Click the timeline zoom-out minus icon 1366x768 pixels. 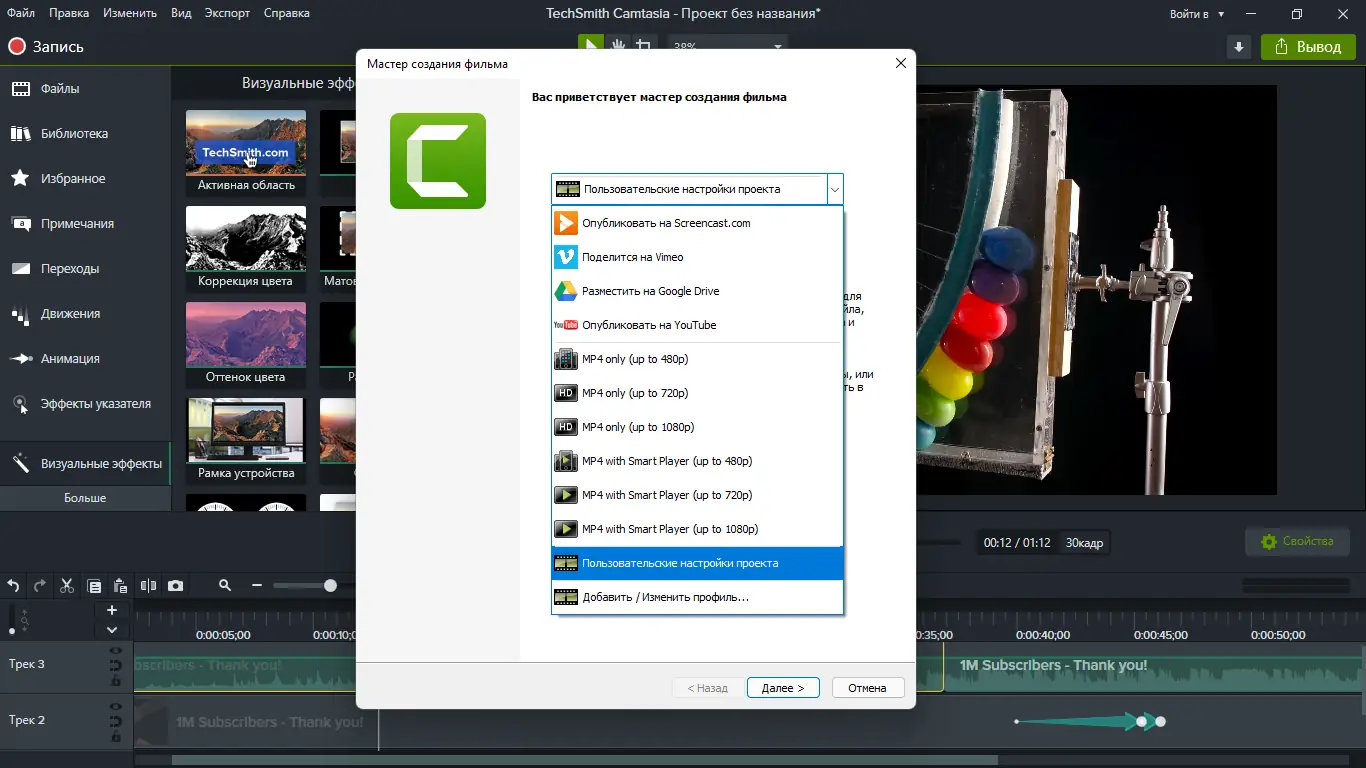click(x=257, y=586)
